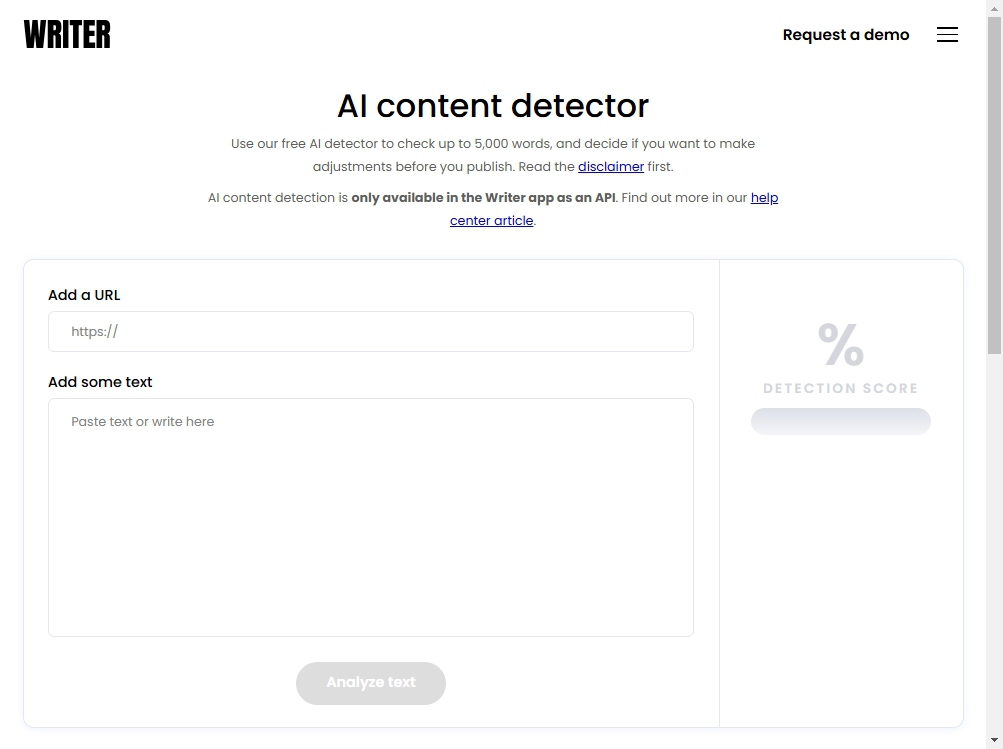Click the DETECTION SCORE label
Screen dimensions: 1003x749
click(x=841, y=388)
